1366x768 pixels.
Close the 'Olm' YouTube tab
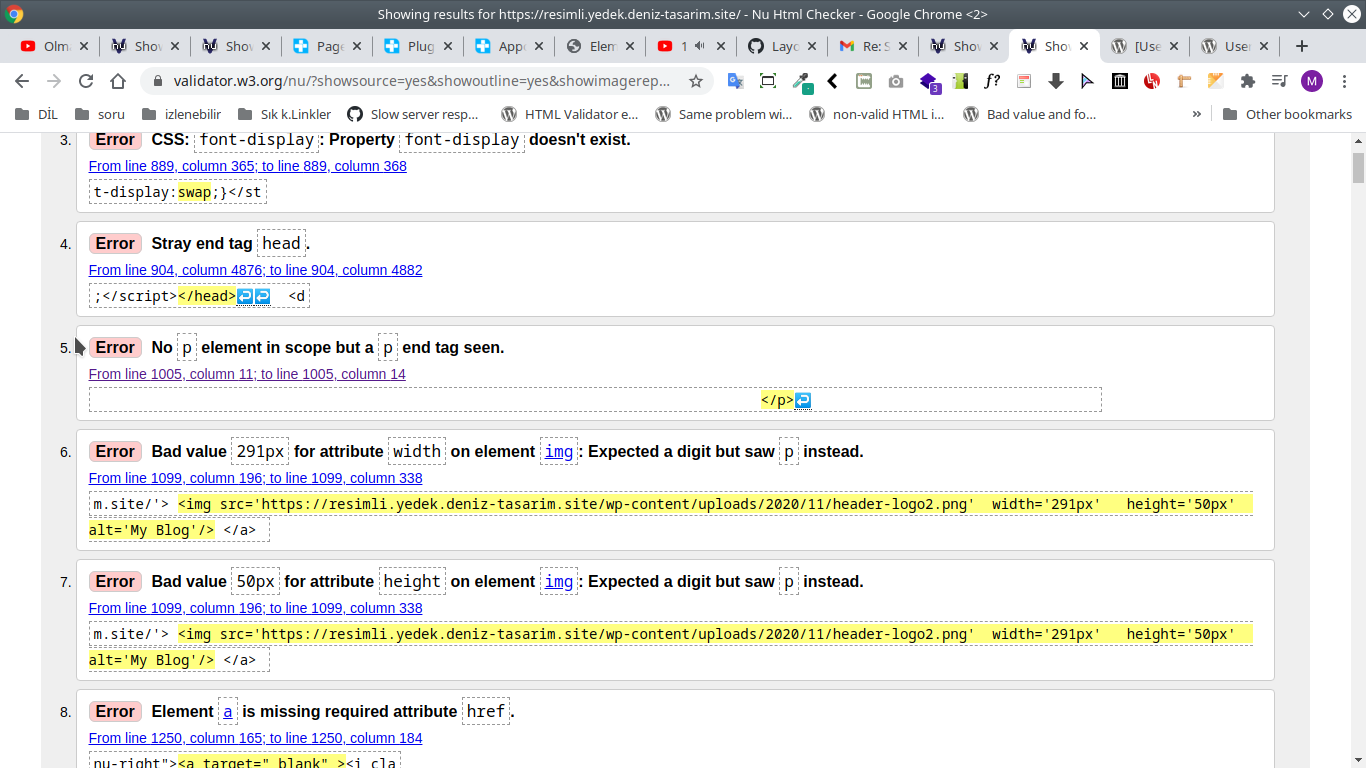(83, 46)
